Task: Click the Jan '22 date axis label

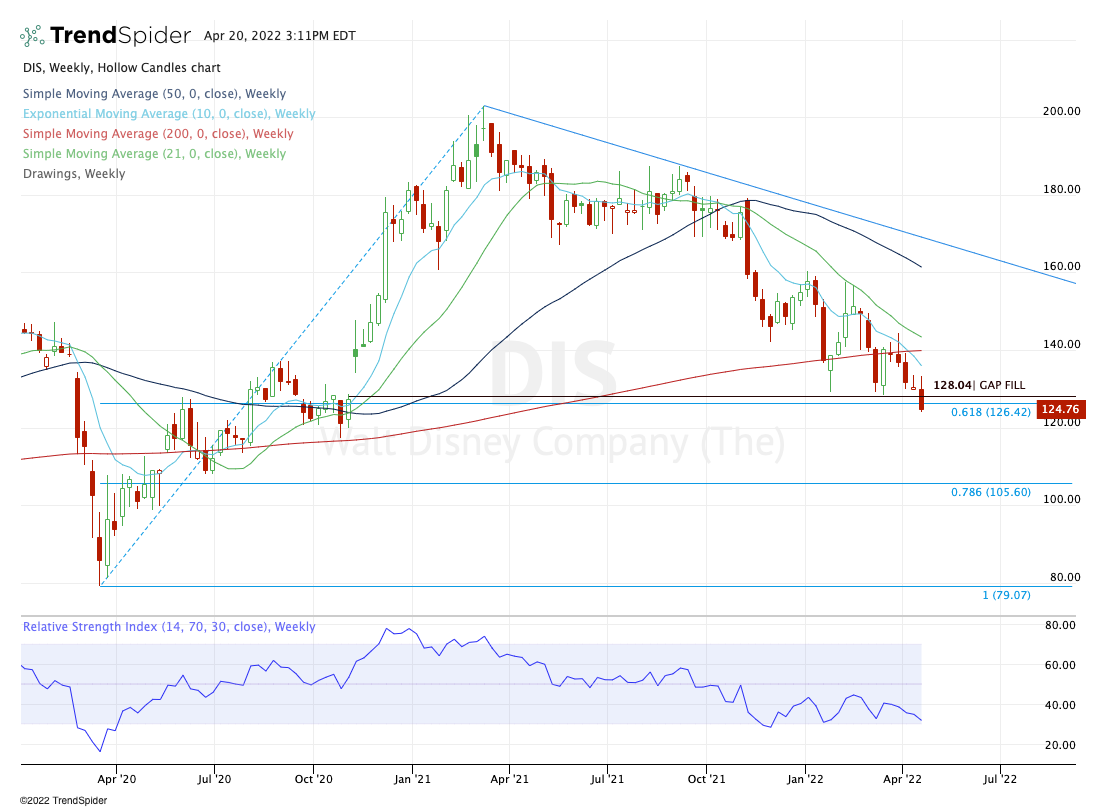Action: pyautogui.click(x=805, y=779)
